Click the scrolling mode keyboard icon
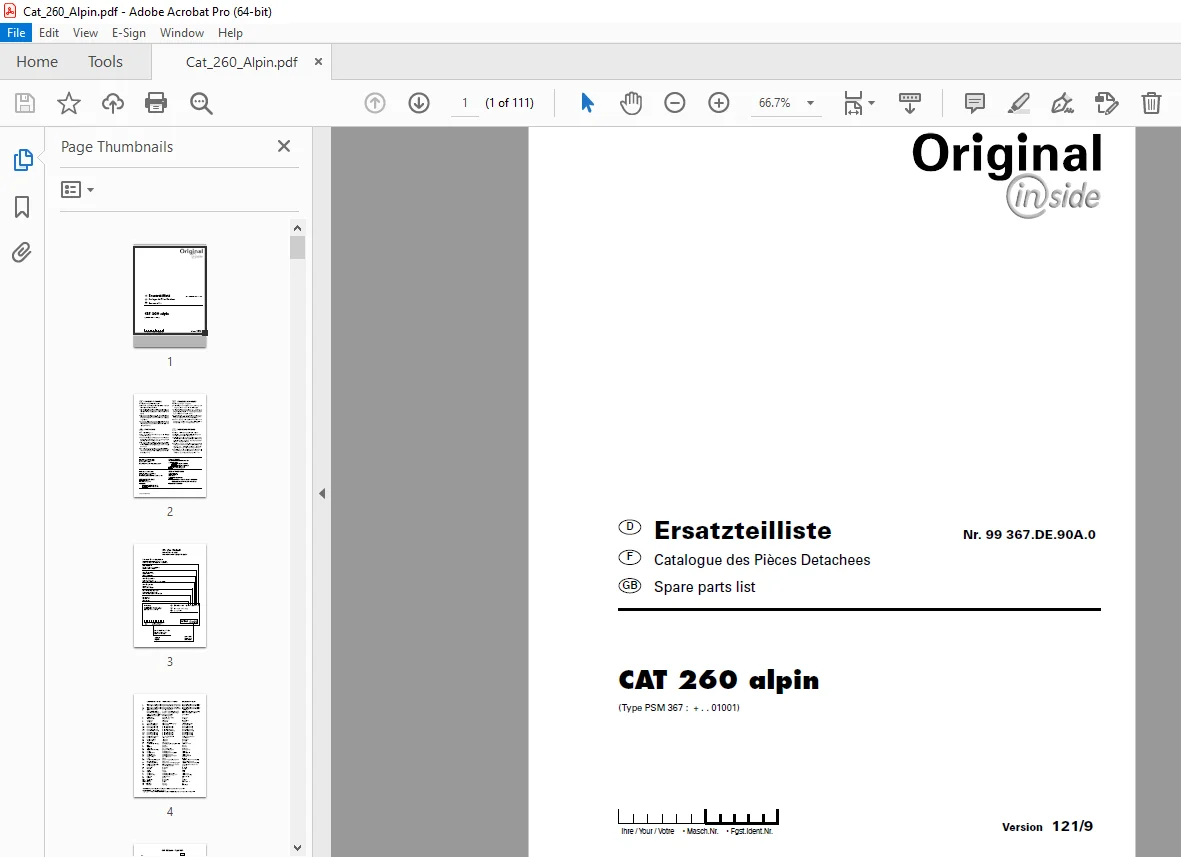 point(910,103)
